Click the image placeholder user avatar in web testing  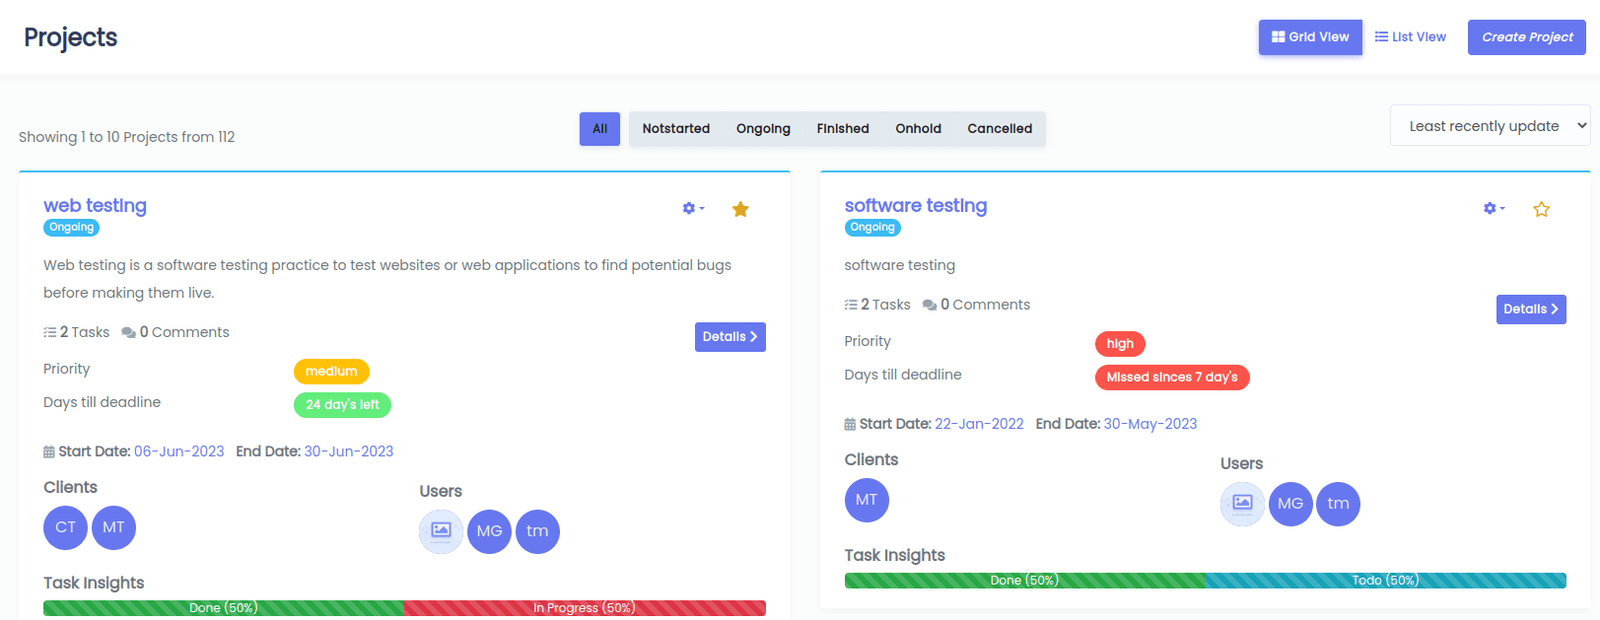[x=441, y=531]
